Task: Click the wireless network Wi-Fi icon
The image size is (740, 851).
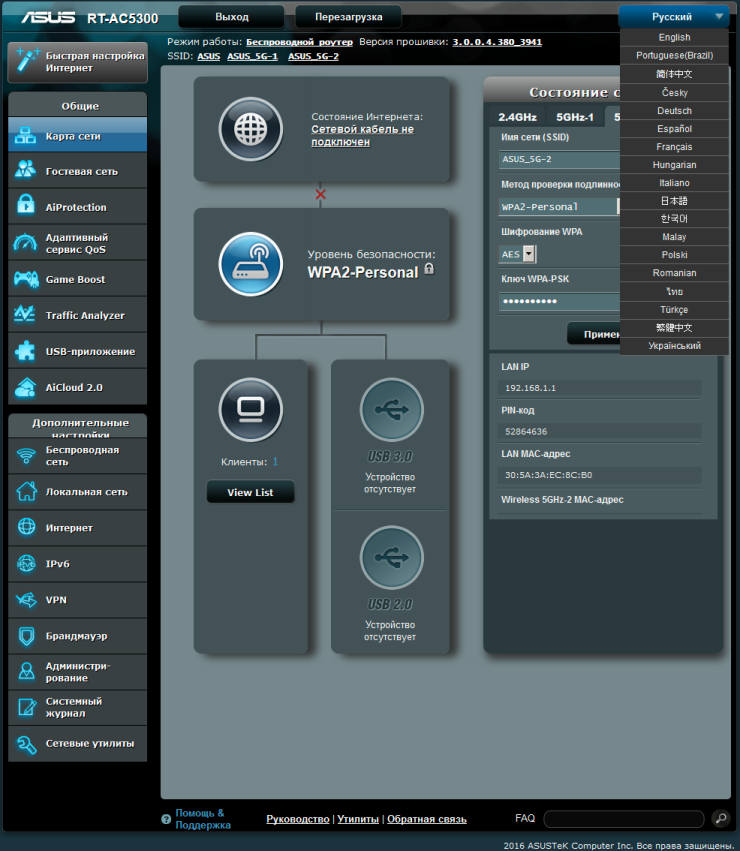Action: coord(26,455)
